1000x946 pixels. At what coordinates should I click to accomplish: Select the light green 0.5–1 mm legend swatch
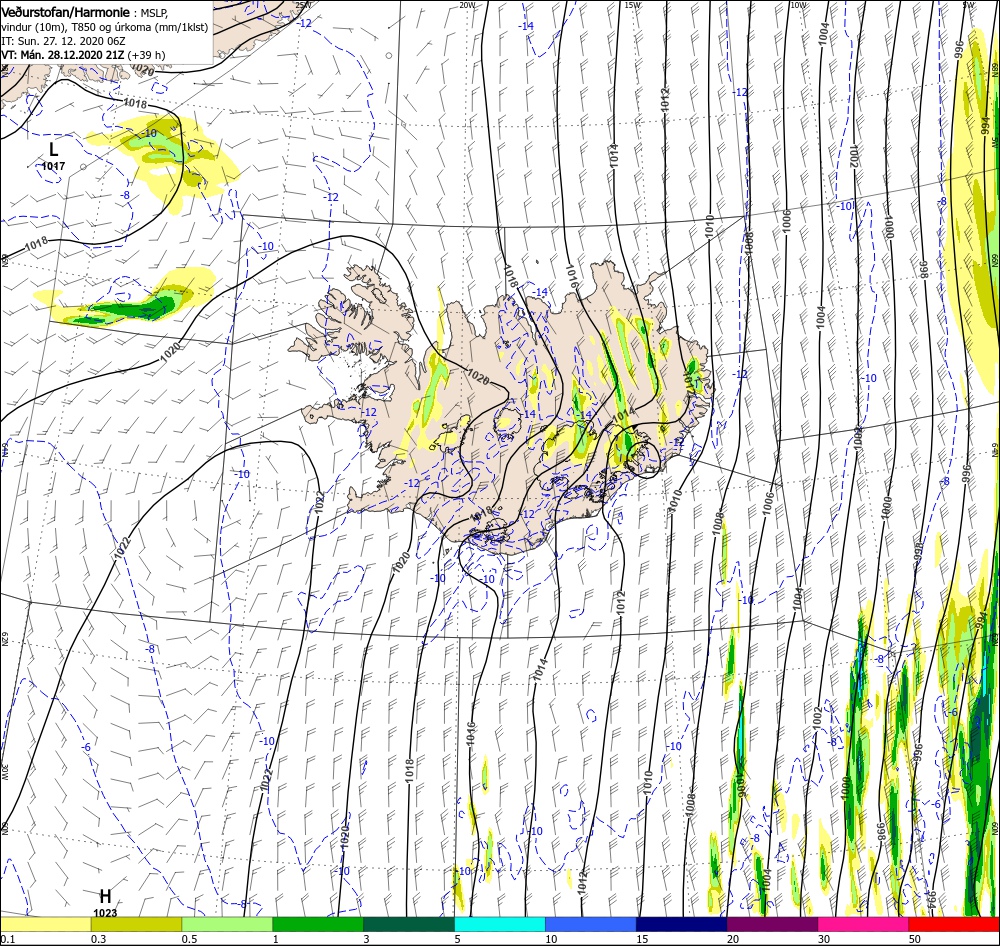227,924
